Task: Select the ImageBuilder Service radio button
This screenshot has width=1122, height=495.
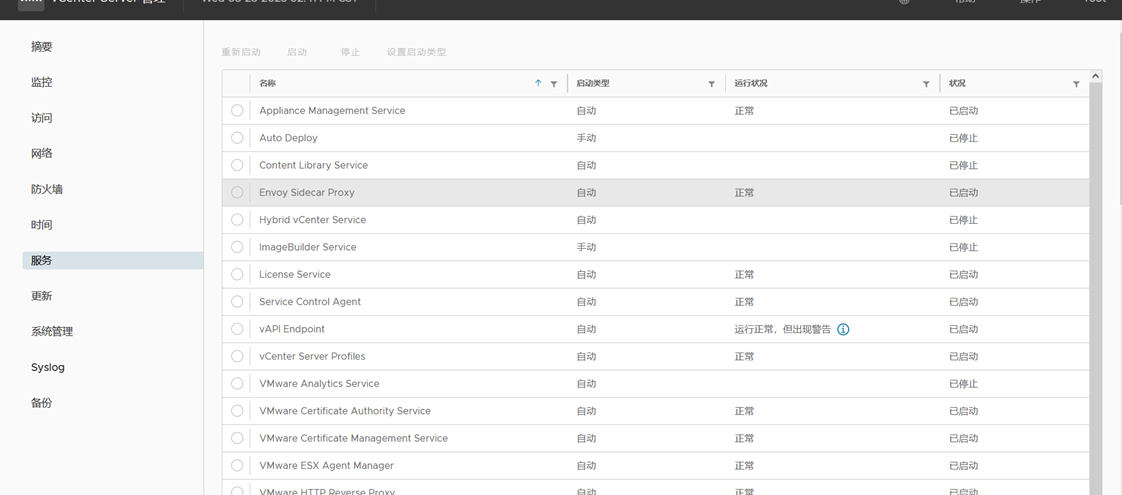Action: pos(237,247)
